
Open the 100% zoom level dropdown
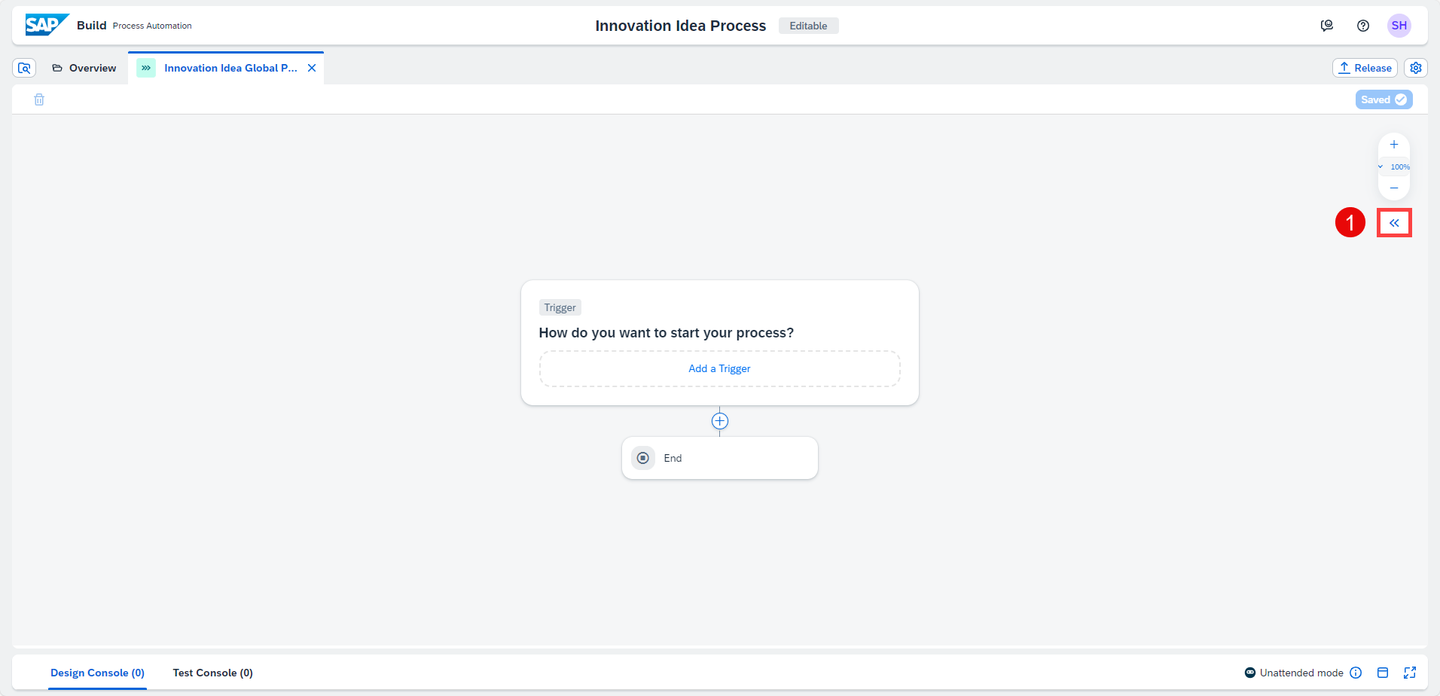click(x=1394, y=167)
